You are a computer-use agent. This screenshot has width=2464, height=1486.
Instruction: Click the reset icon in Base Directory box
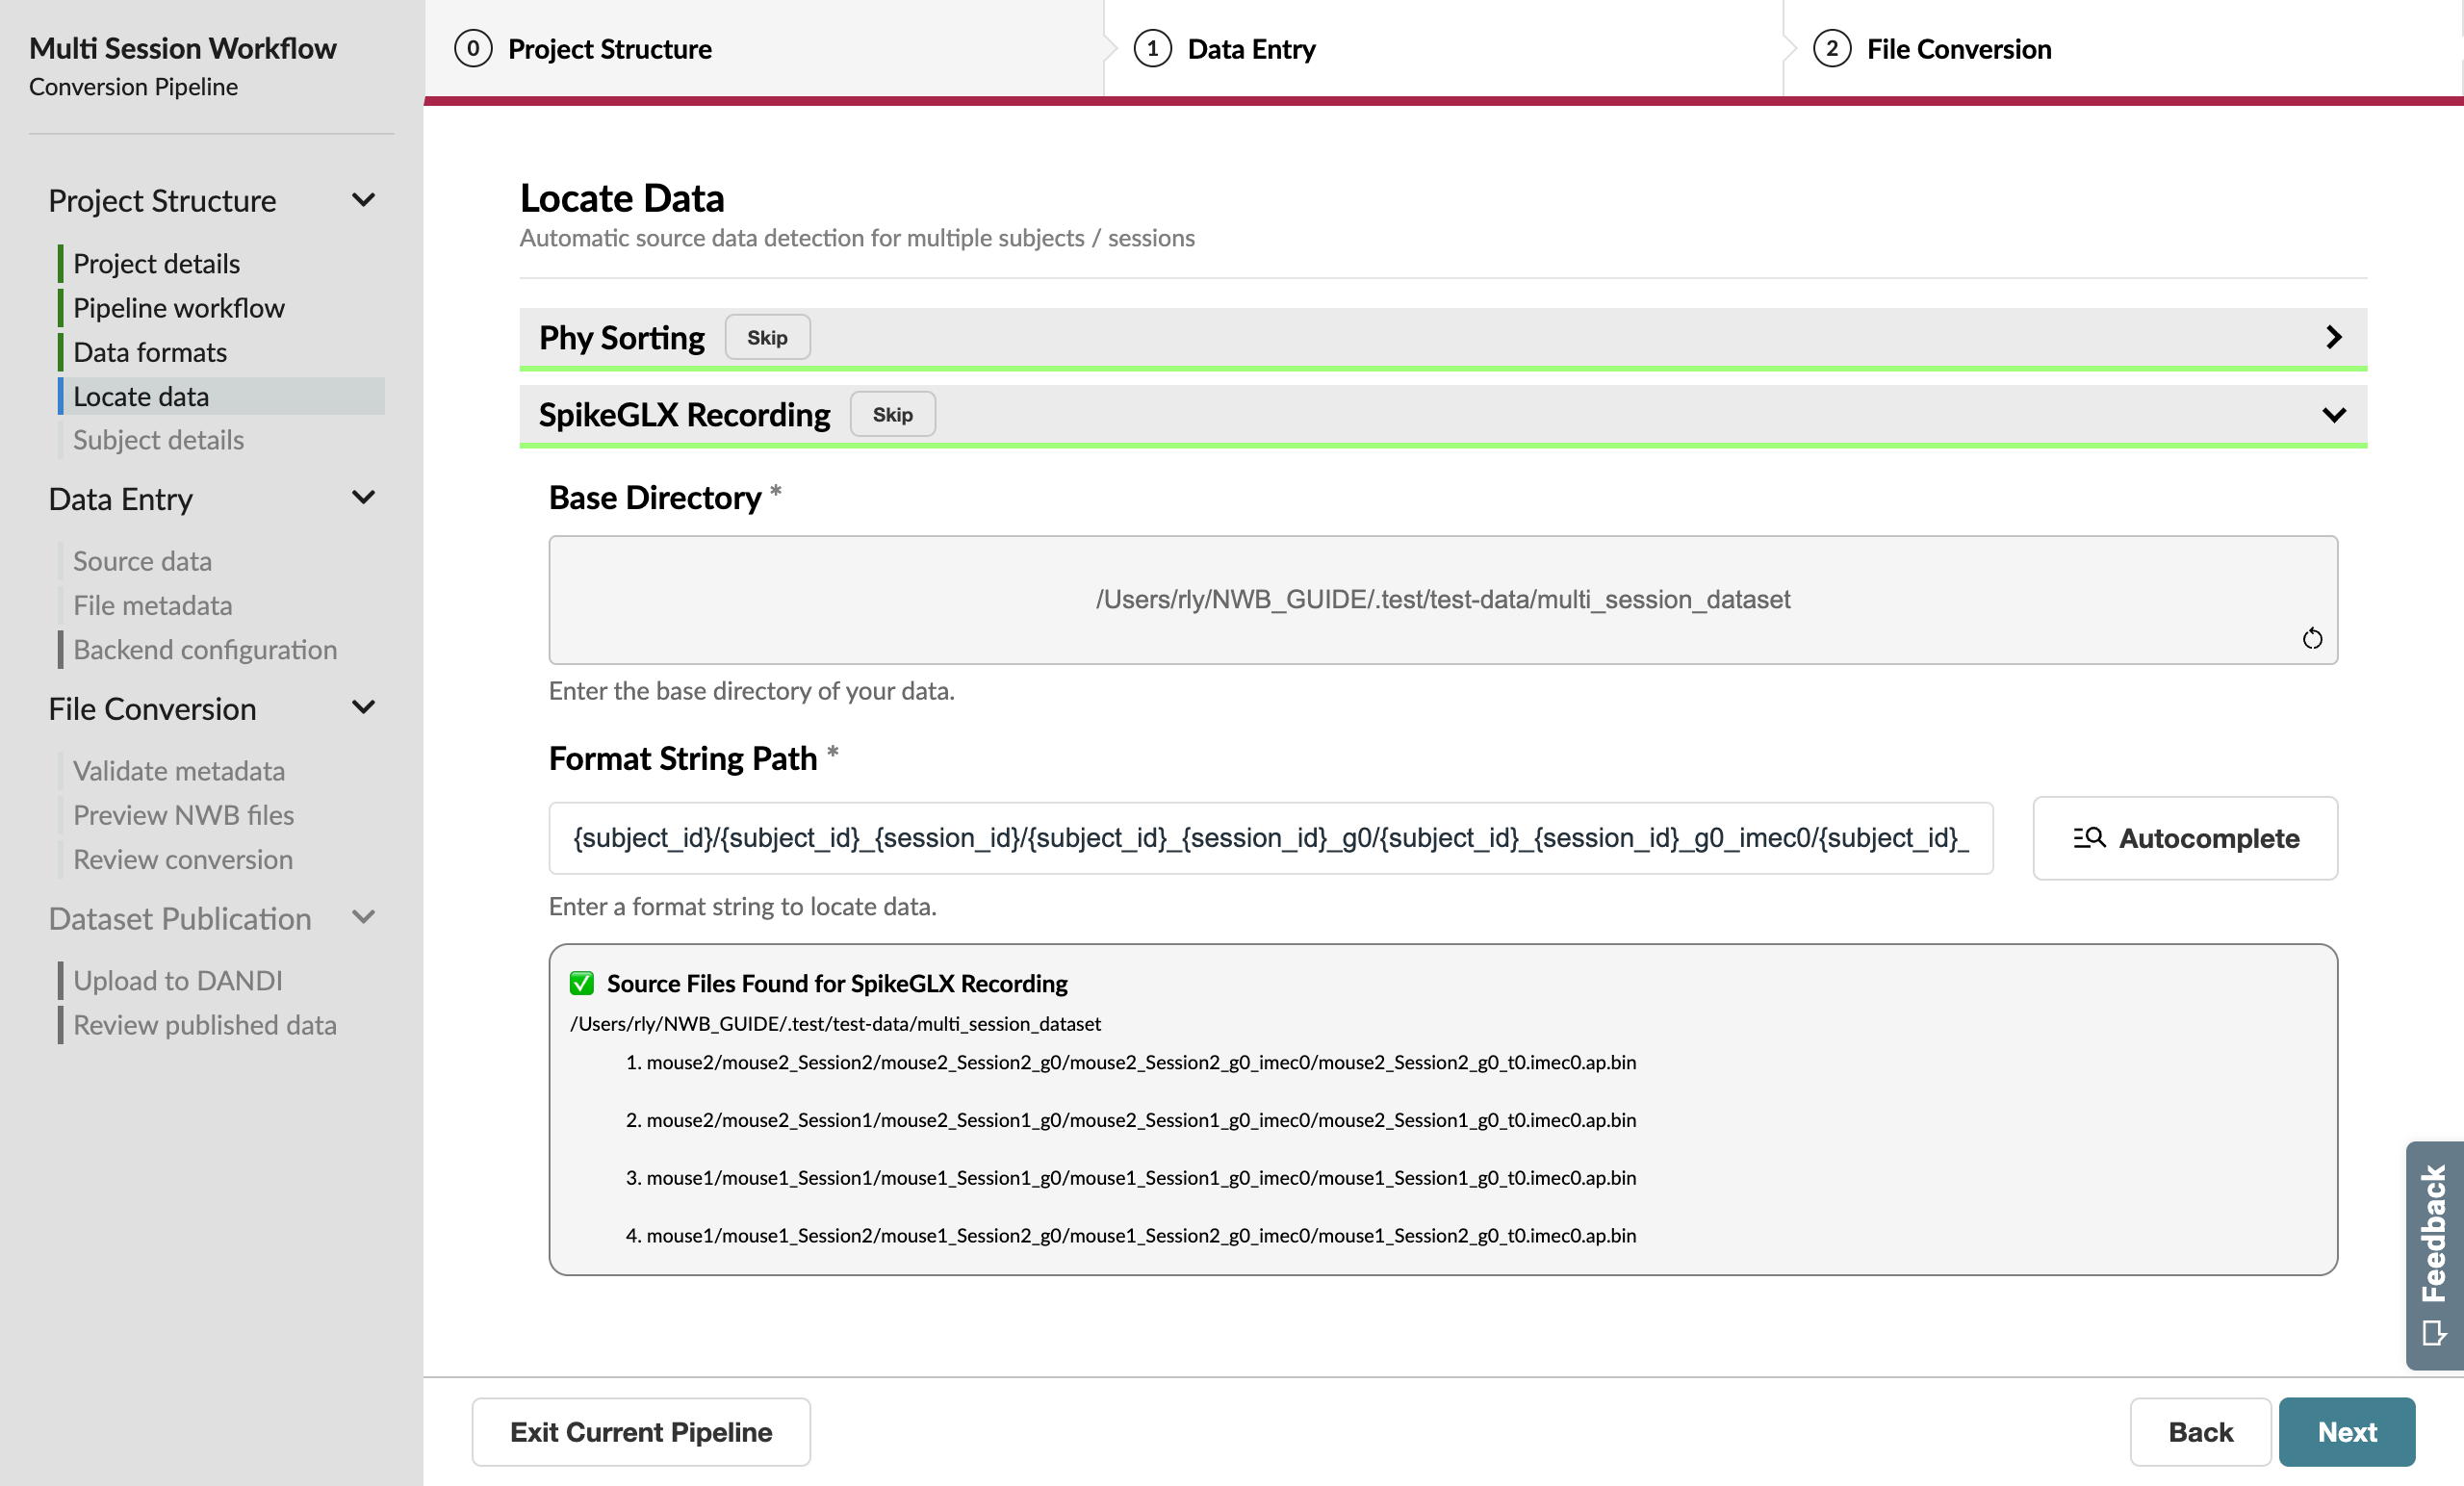2312,638
